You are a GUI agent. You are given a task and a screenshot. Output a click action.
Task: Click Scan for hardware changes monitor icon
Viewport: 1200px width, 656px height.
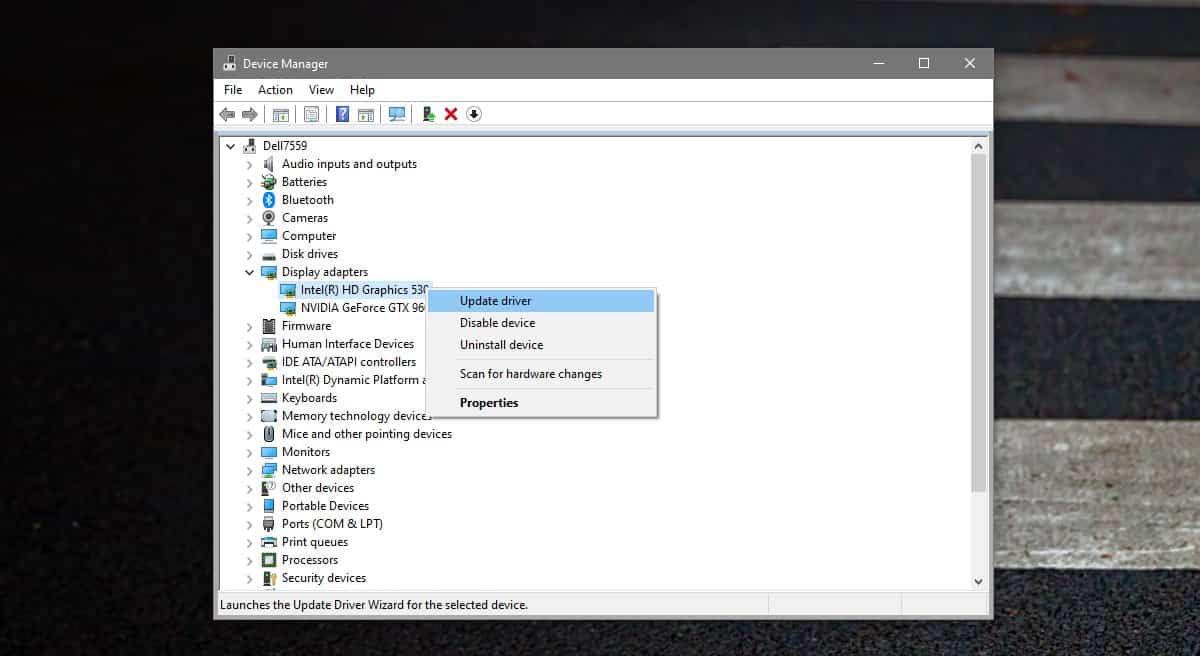click(397, 114)
